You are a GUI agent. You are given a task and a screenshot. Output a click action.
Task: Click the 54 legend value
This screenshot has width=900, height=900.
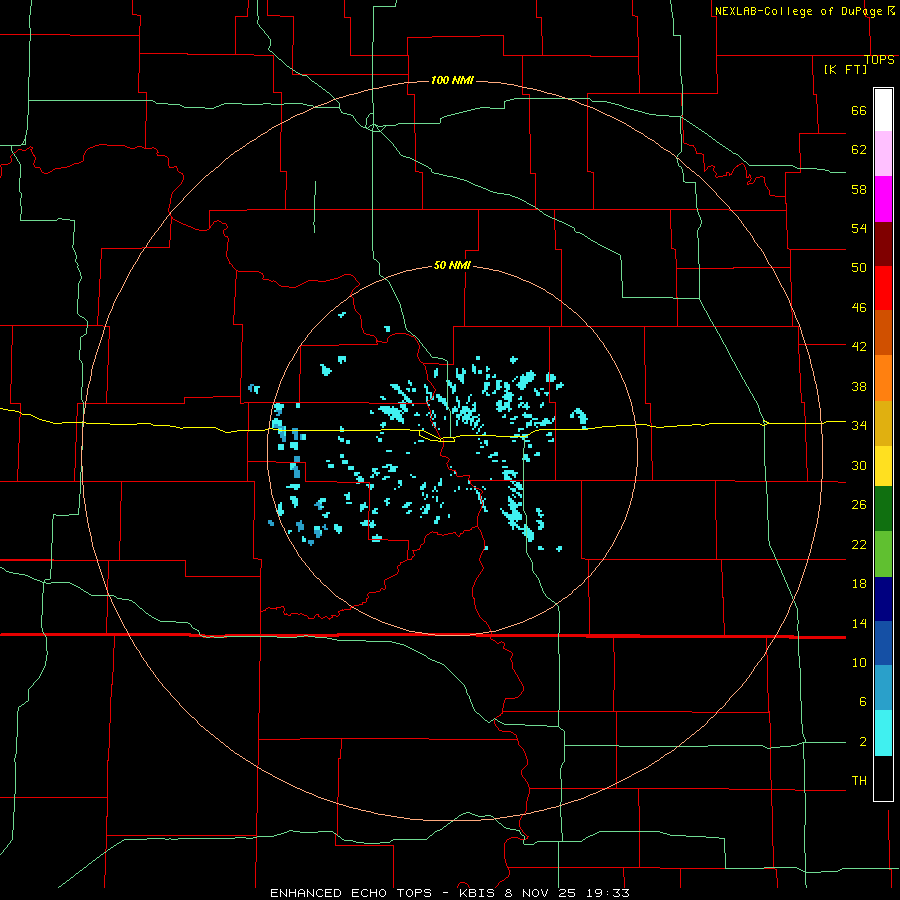click(x=859, y=228)
